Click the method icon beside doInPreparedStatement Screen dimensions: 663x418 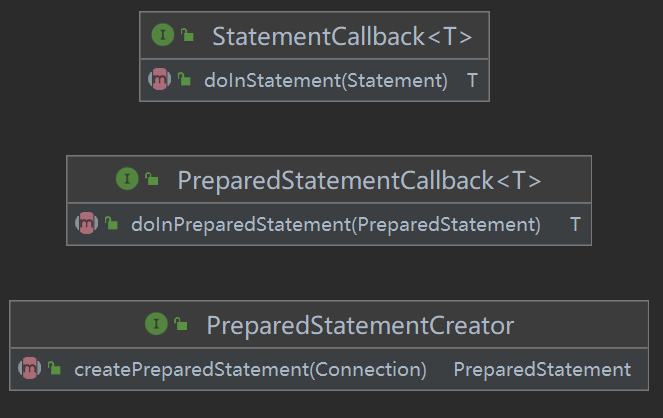click(x=87, y=224)
